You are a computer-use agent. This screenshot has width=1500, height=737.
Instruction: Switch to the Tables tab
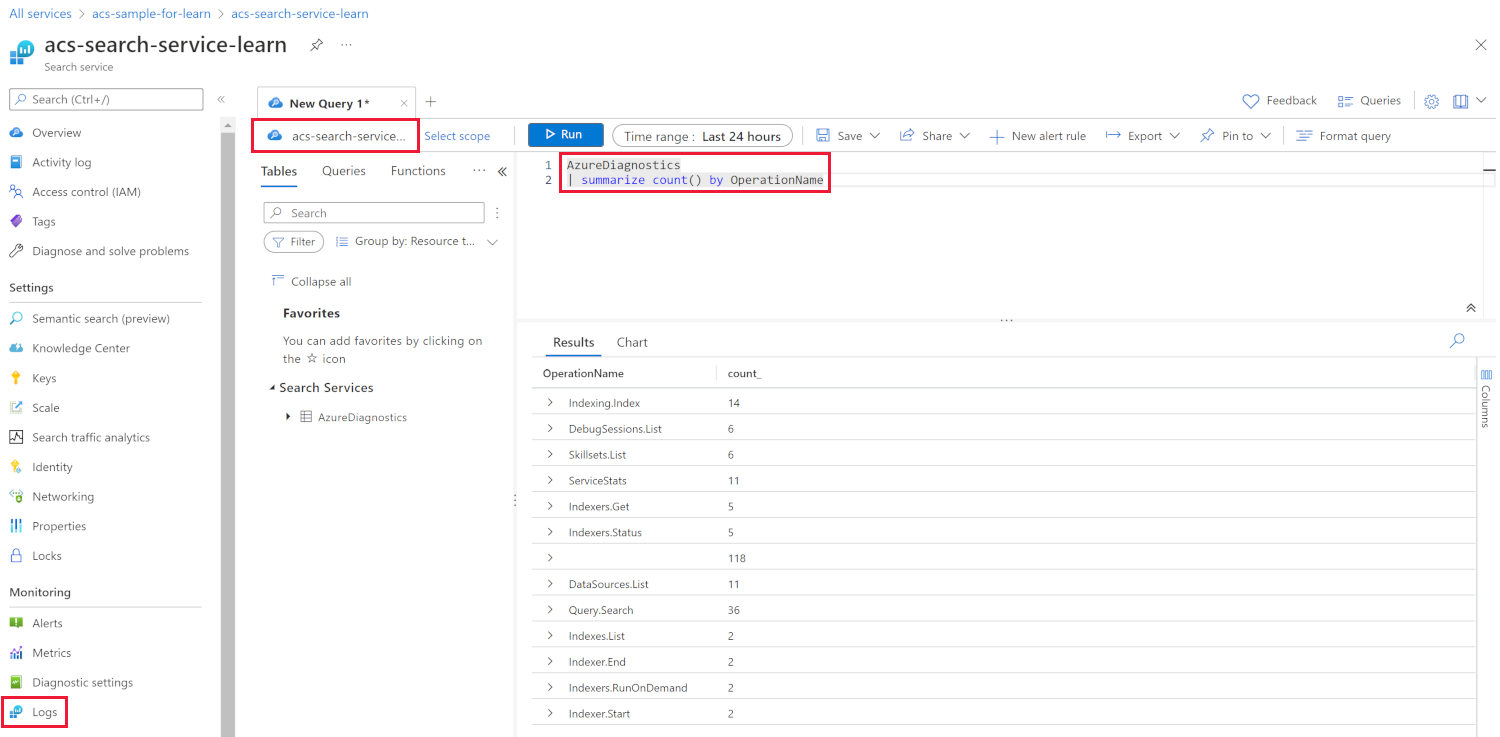click(279, 171)
